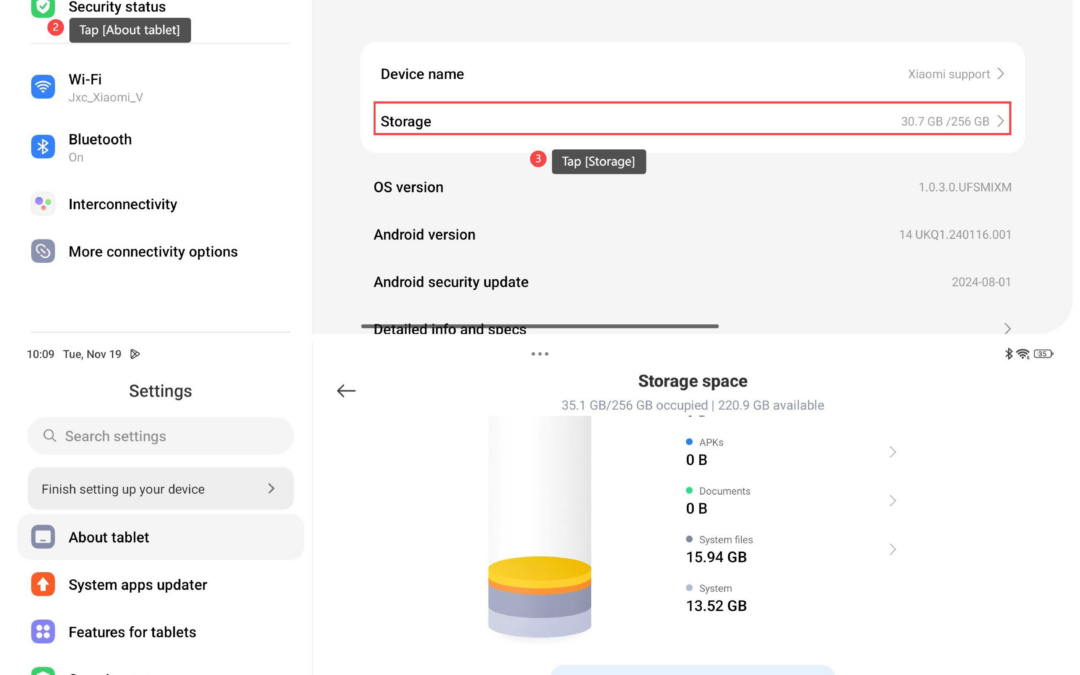The height and width of the screenshot is (675, 1080).
Task: Tap the back arrow on Storage space
Action: point(346,391)
